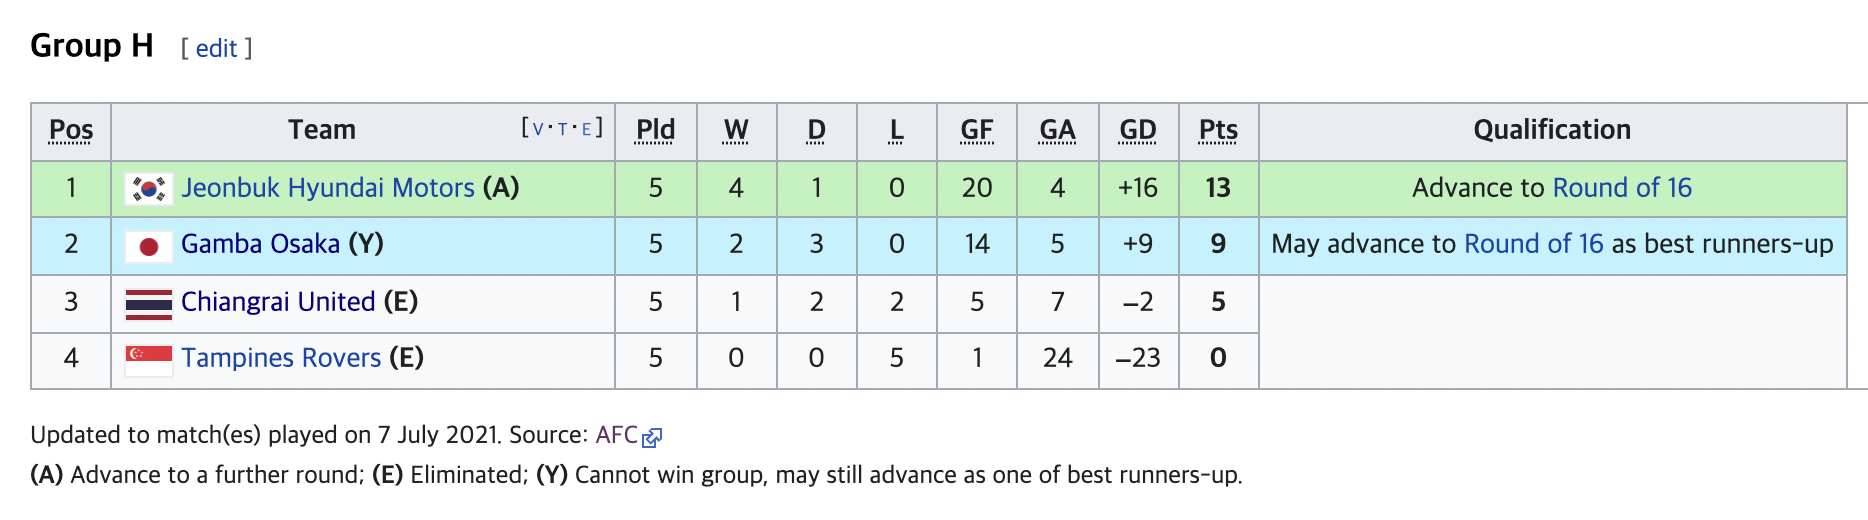The height and width of the screenshot is (520, 1868).
Task: Click external link icon next to AFC
Action: click(x=652, y=437)
